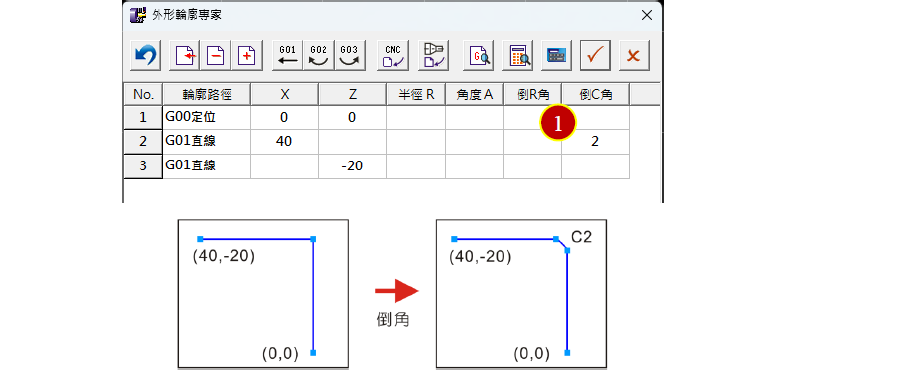Open the calculator search icon

518,56
